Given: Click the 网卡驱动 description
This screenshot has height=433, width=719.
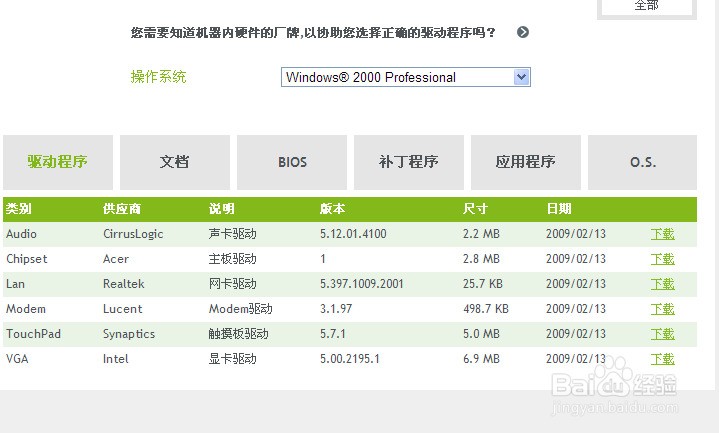Looking at the screenshot, I should (232, 284).
